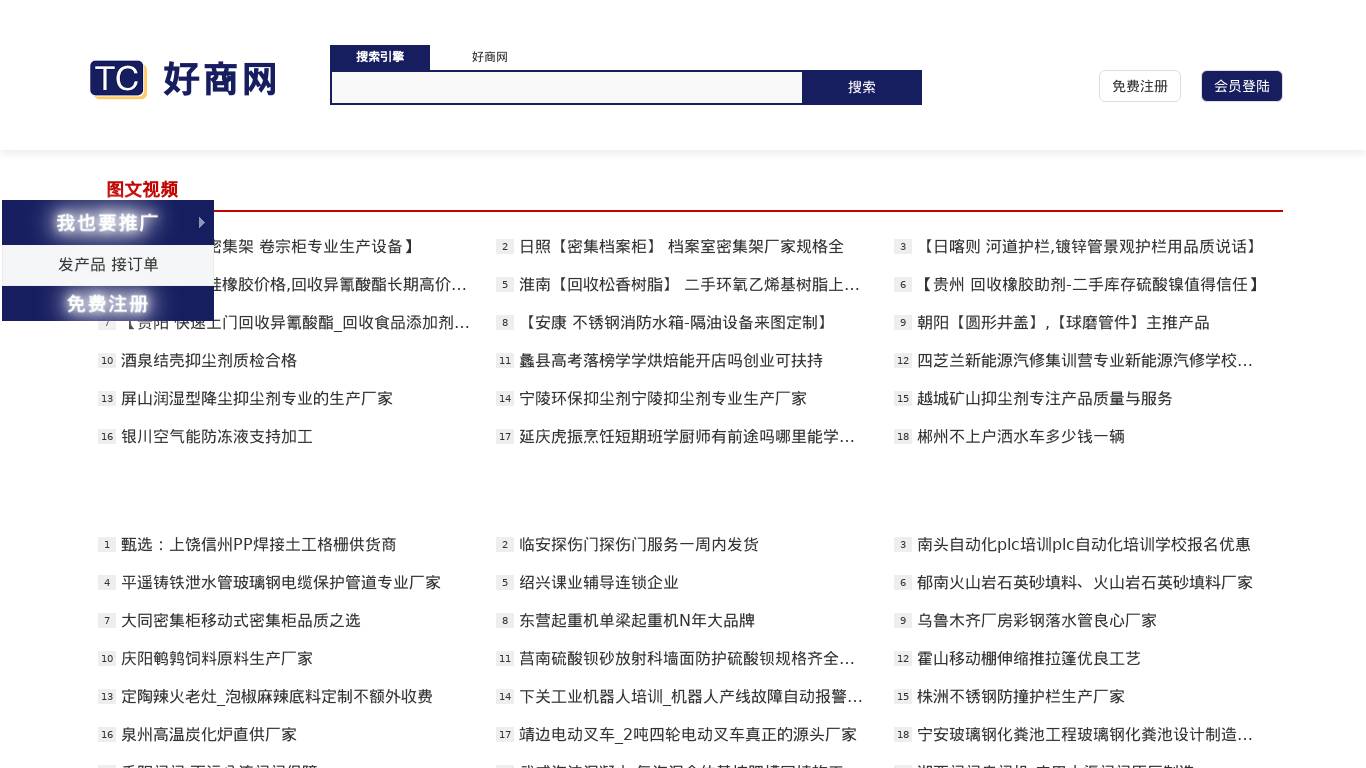Open link 绍兴课业辅导连锁企业
The width and height of the screenshot is (1366, 768).
click(x=599, y=583)
